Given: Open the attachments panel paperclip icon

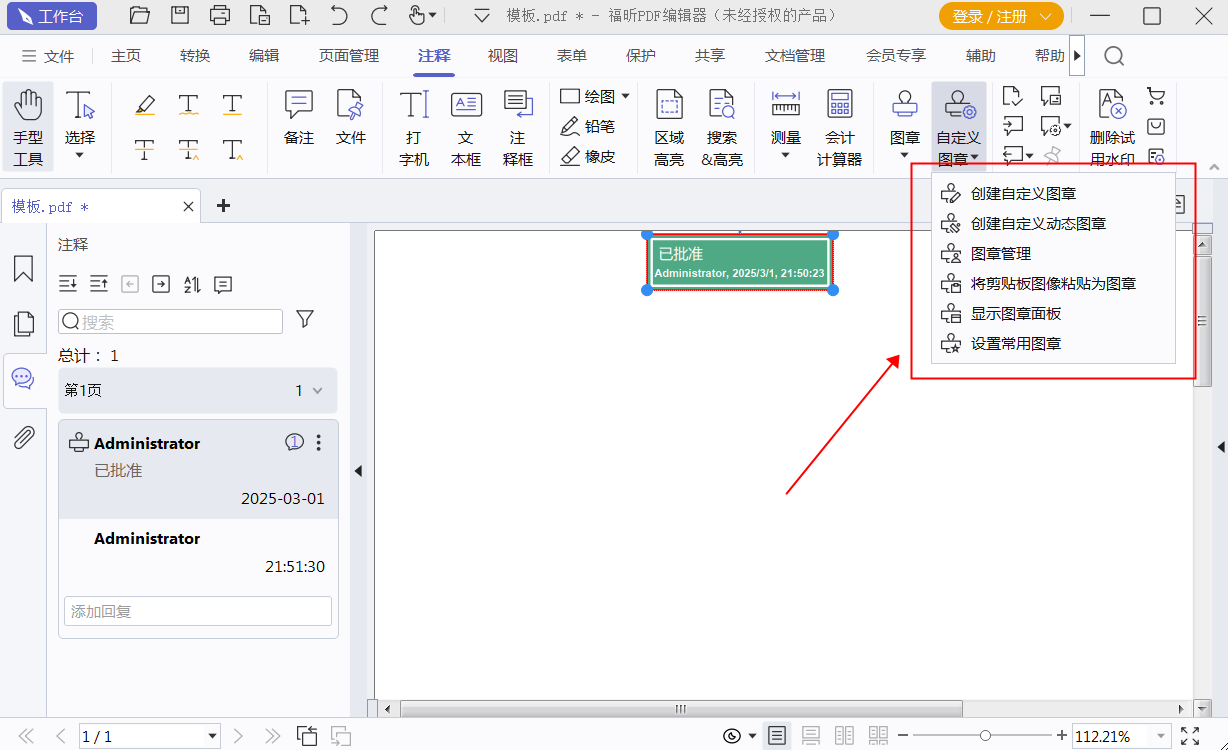Looking at the screenshot, I should (x=23, y=437).
